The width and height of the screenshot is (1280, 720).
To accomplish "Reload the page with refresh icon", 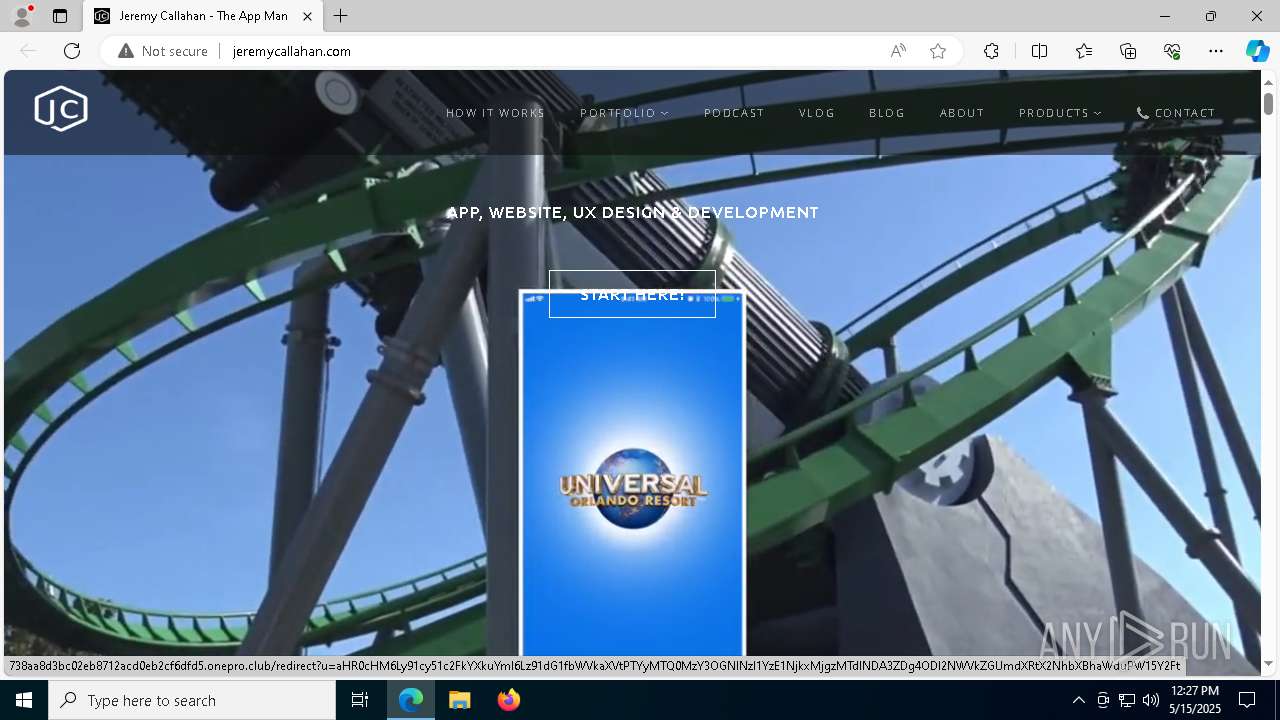I will (72, 51).
